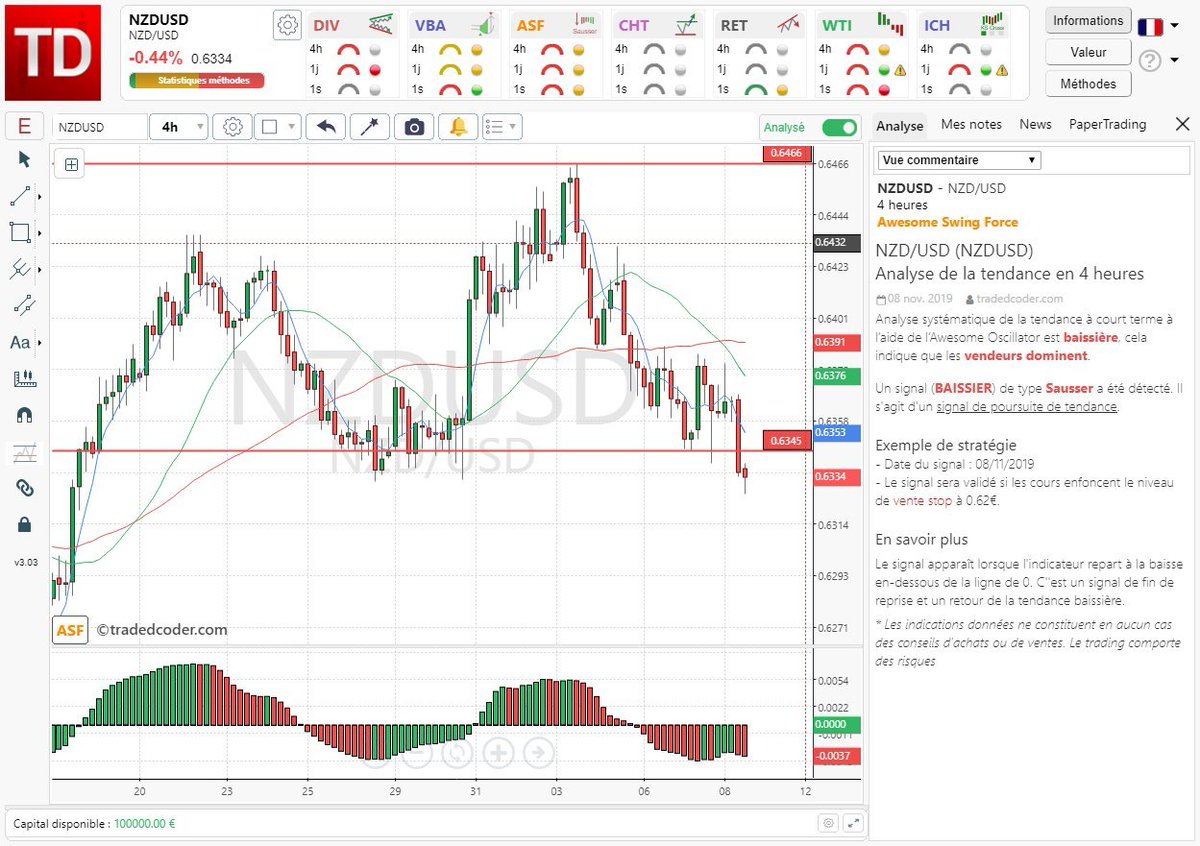Select the DIV method card
Screen dimensions: 1200x846
(353, 55)
